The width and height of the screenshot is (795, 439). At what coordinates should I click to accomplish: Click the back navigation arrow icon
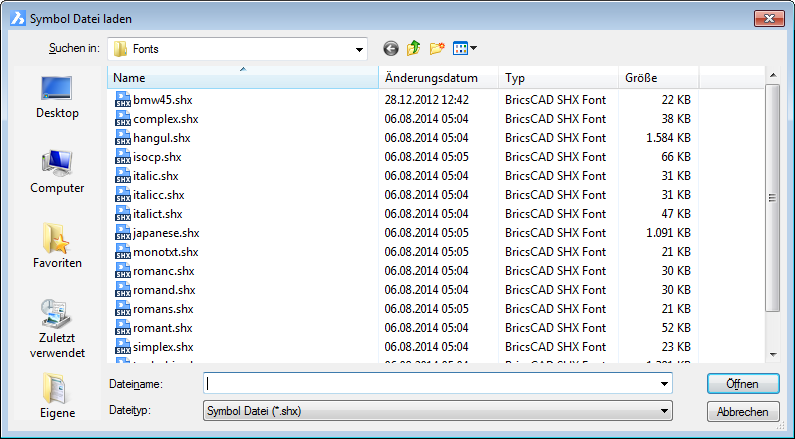pos(390,48)
